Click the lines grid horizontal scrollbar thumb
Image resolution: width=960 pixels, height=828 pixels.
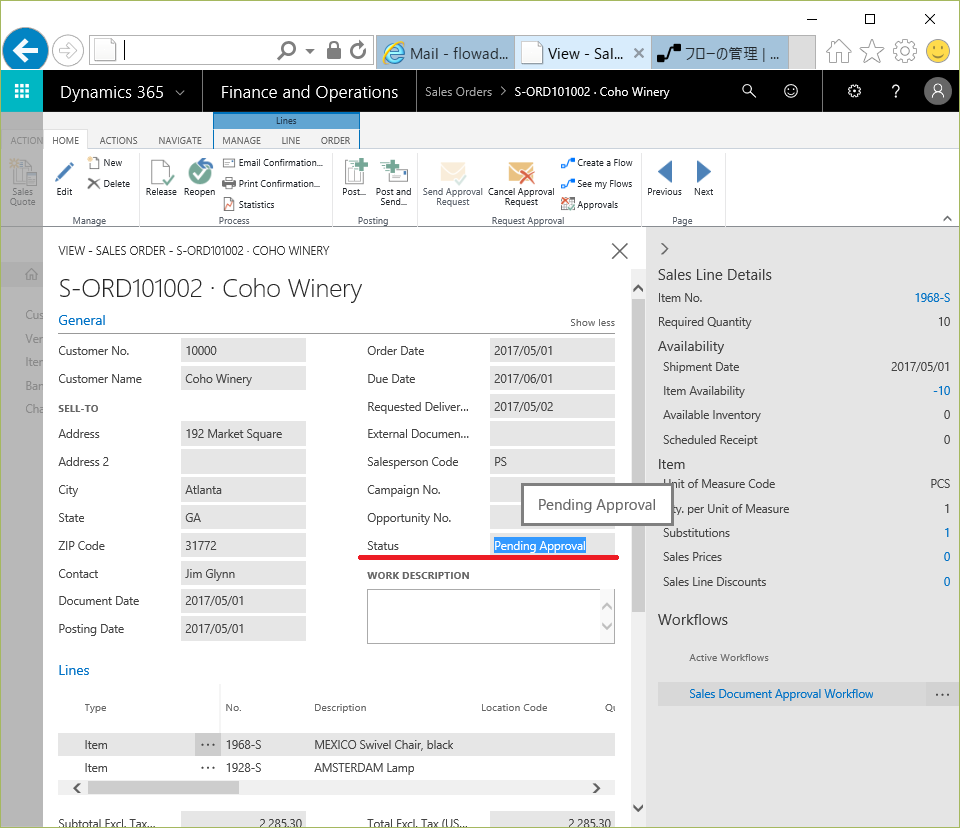coord(163,788)
